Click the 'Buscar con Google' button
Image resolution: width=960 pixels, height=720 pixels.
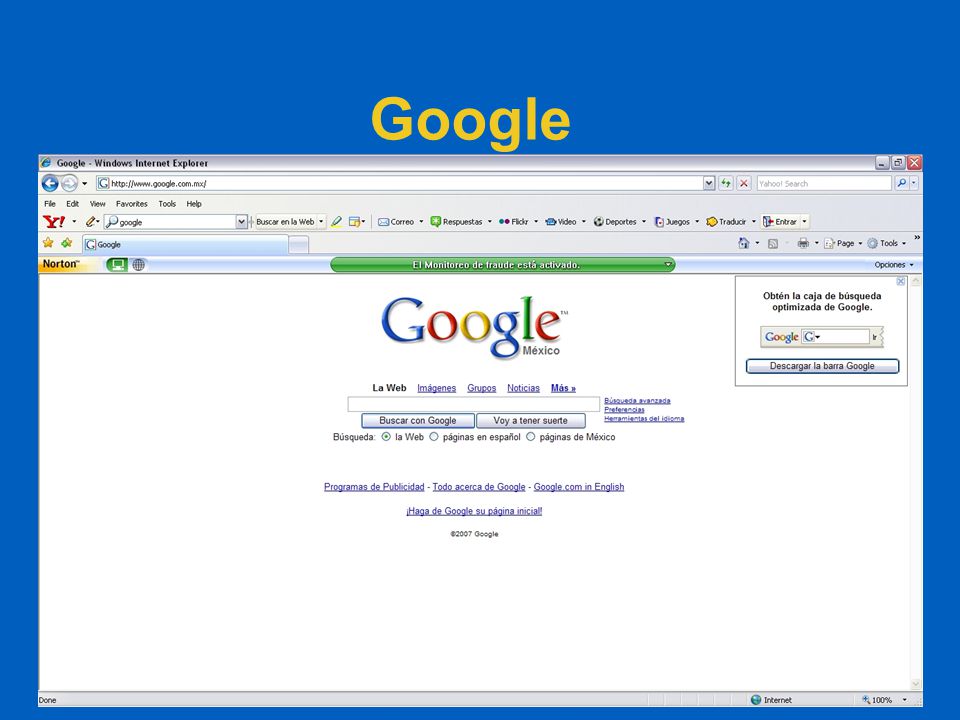pos(418,421)
